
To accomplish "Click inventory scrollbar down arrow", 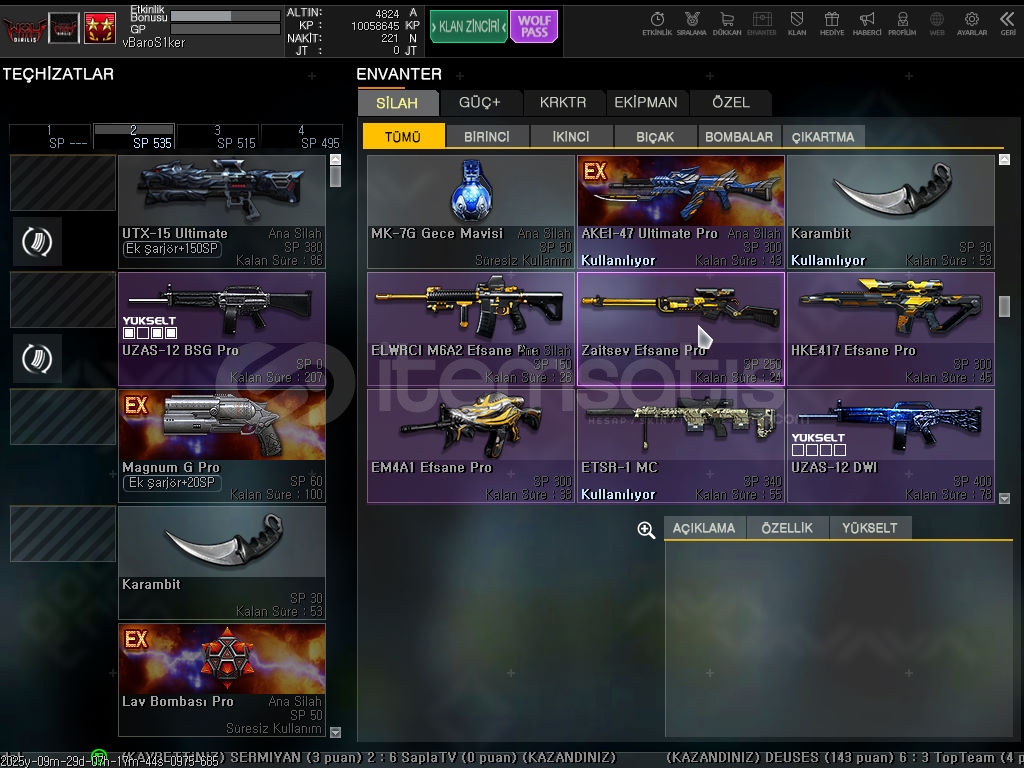I will click(x=1004, y=498).
